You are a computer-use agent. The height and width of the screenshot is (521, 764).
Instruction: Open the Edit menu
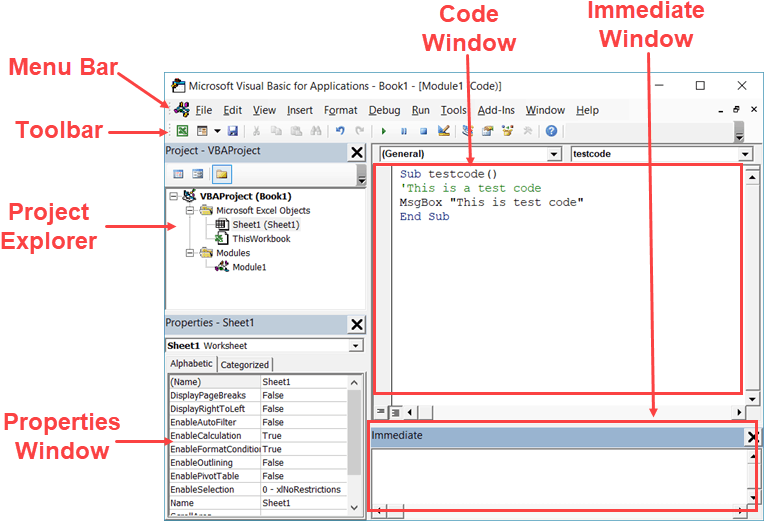tap(232, 111)
